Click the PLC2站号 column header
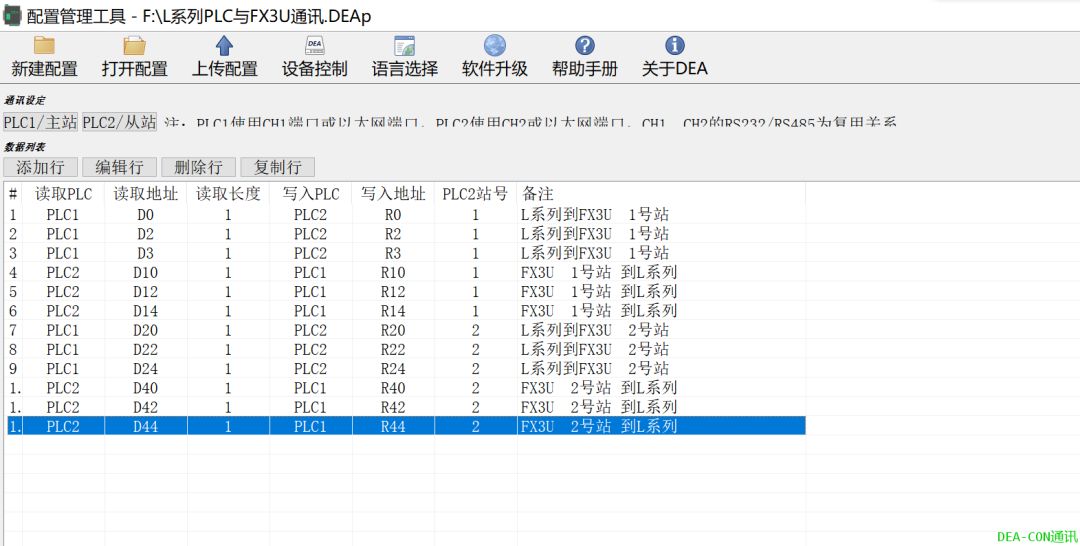1080x546 pixels. [x=476, y=194]
